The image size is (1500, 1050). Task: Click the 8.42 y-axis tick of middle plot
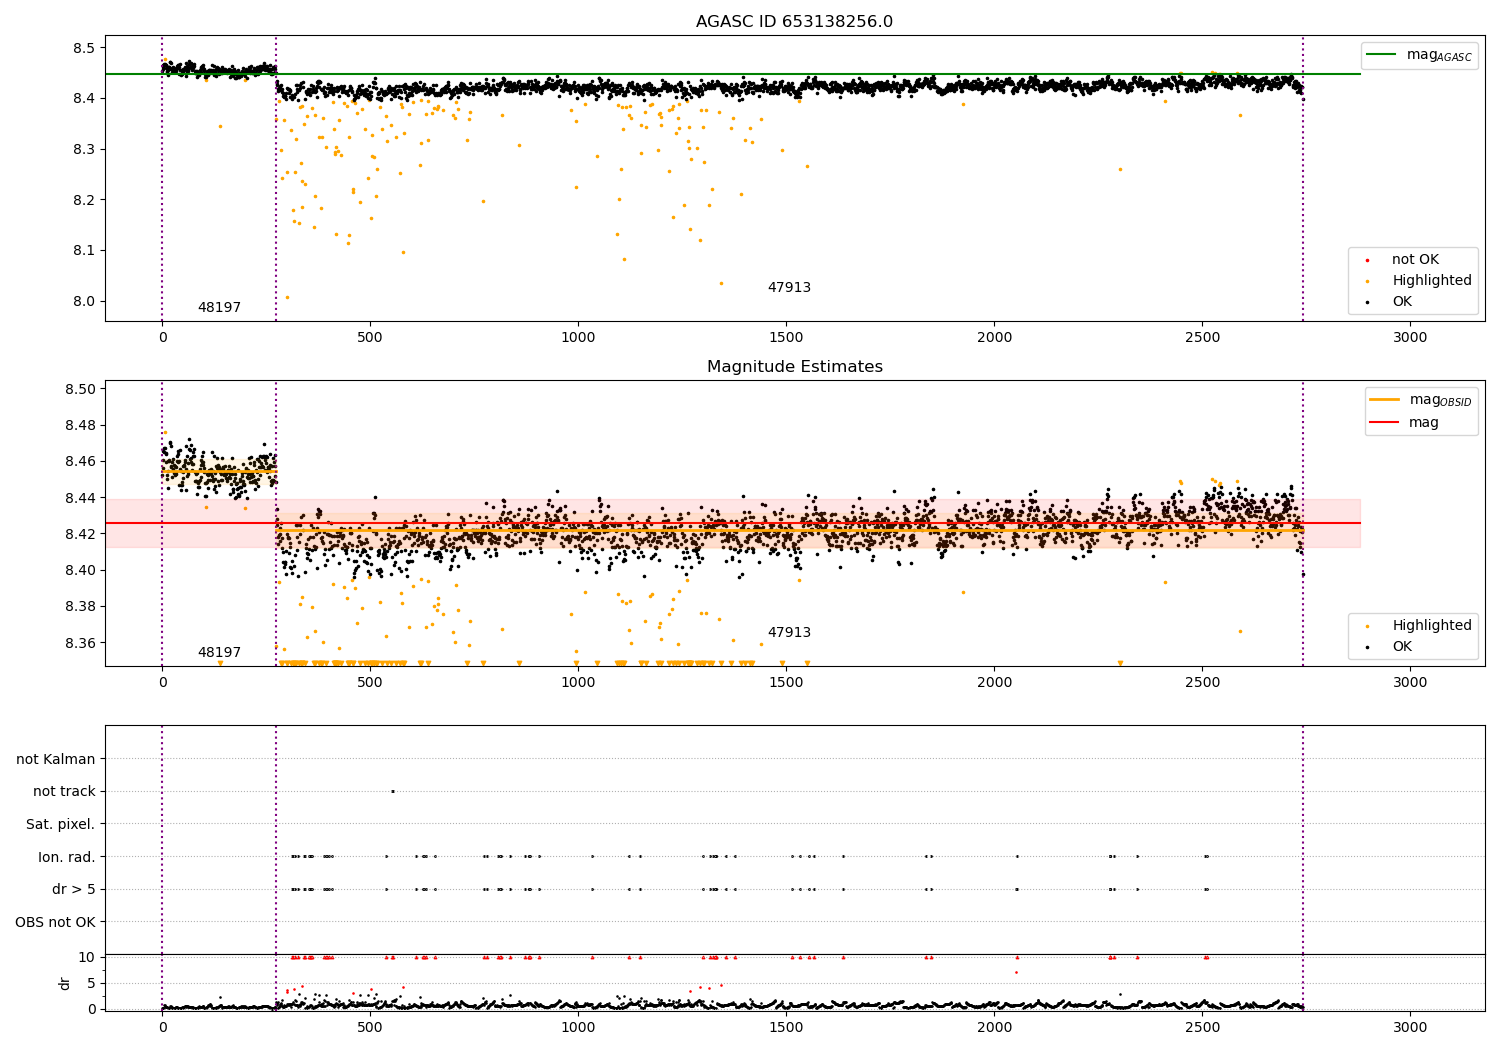[80, 534]
